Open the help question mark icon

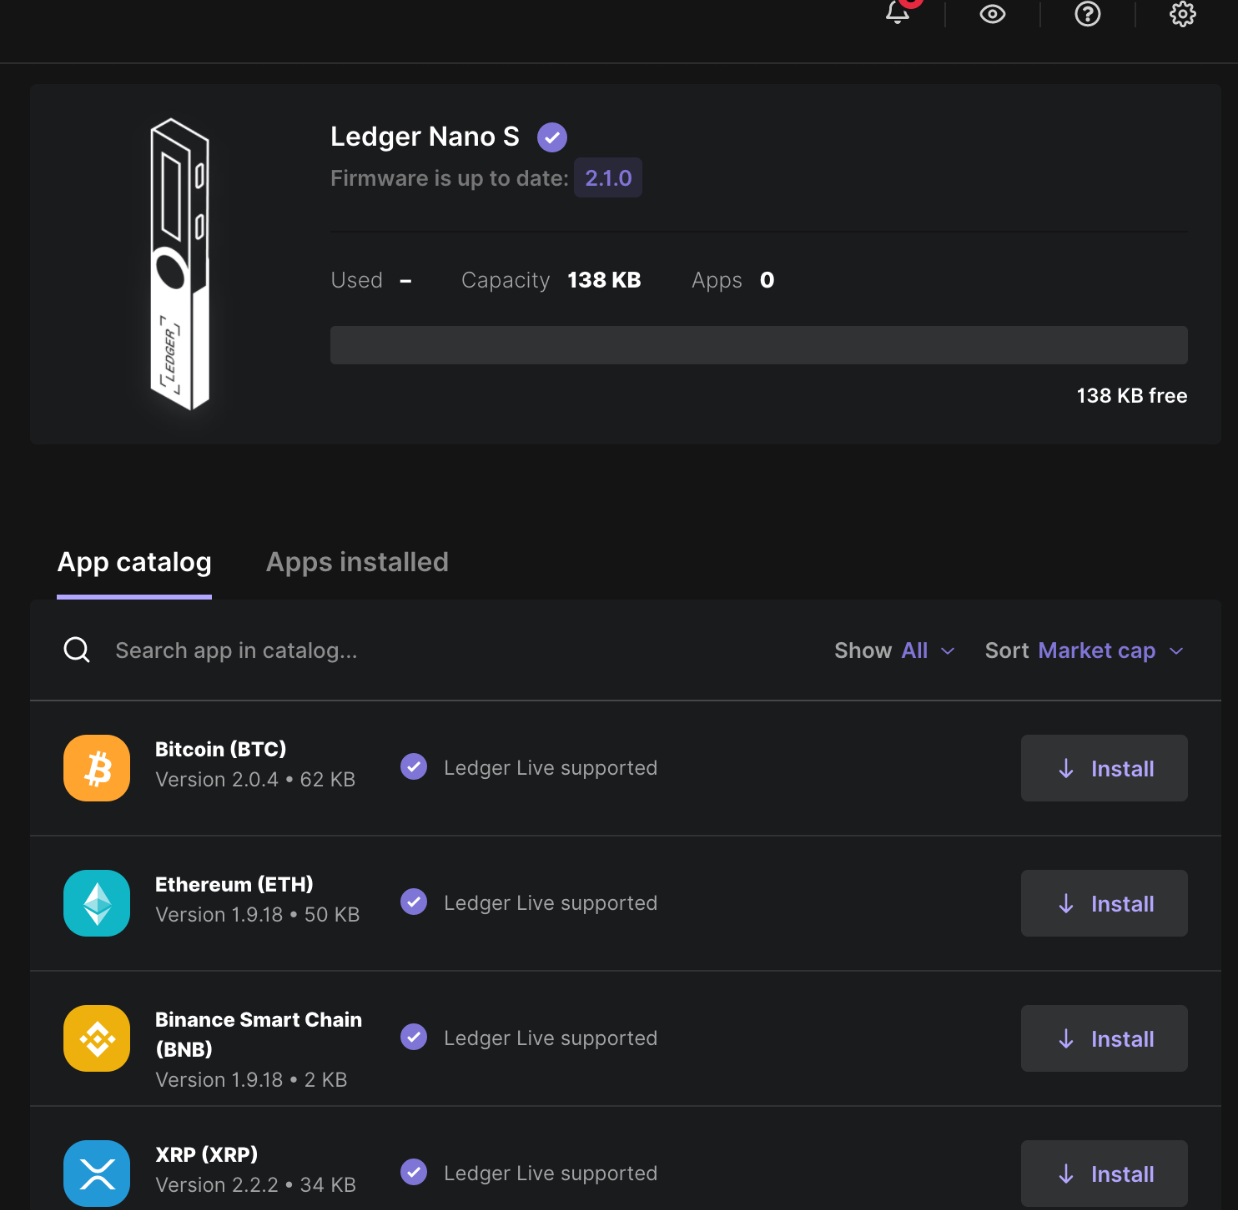pos(1087,14)
